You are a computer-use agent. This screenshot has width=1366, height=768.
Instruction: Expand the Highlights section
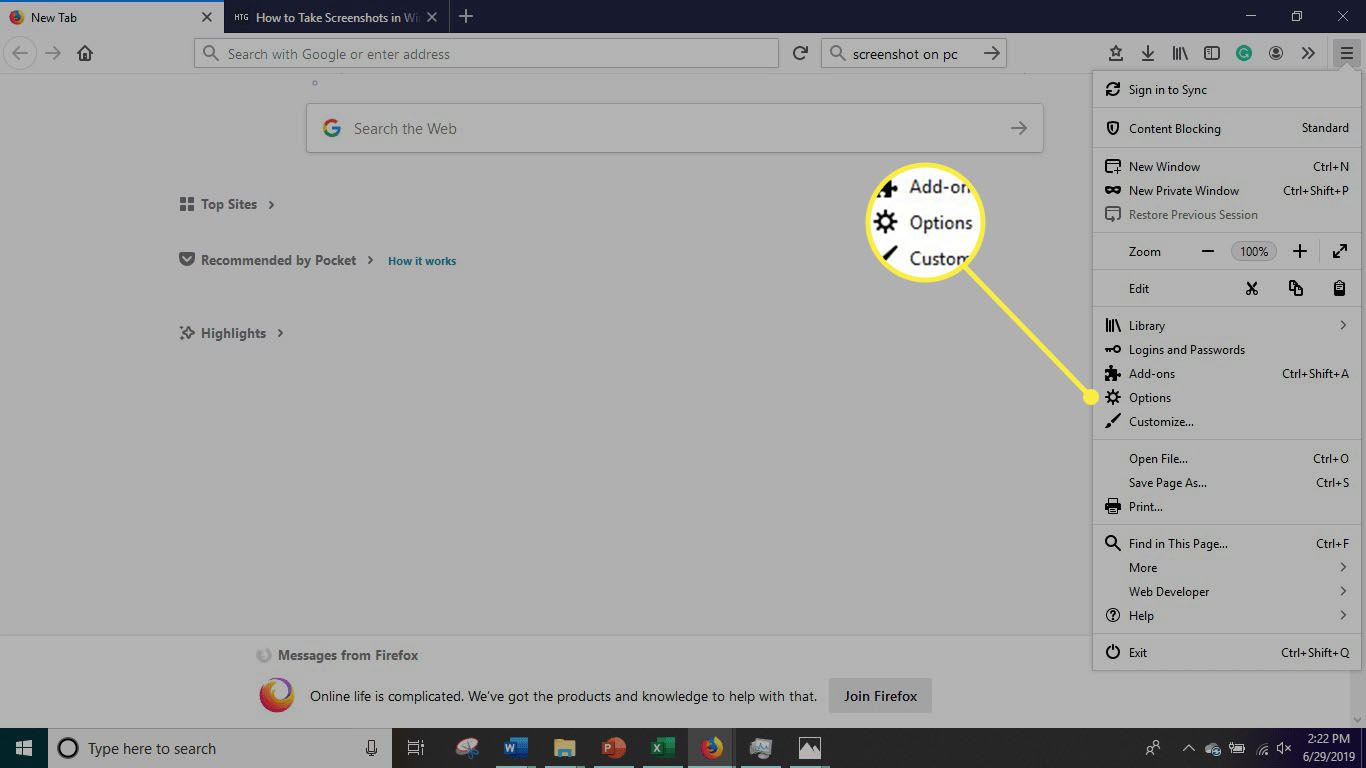232,333
